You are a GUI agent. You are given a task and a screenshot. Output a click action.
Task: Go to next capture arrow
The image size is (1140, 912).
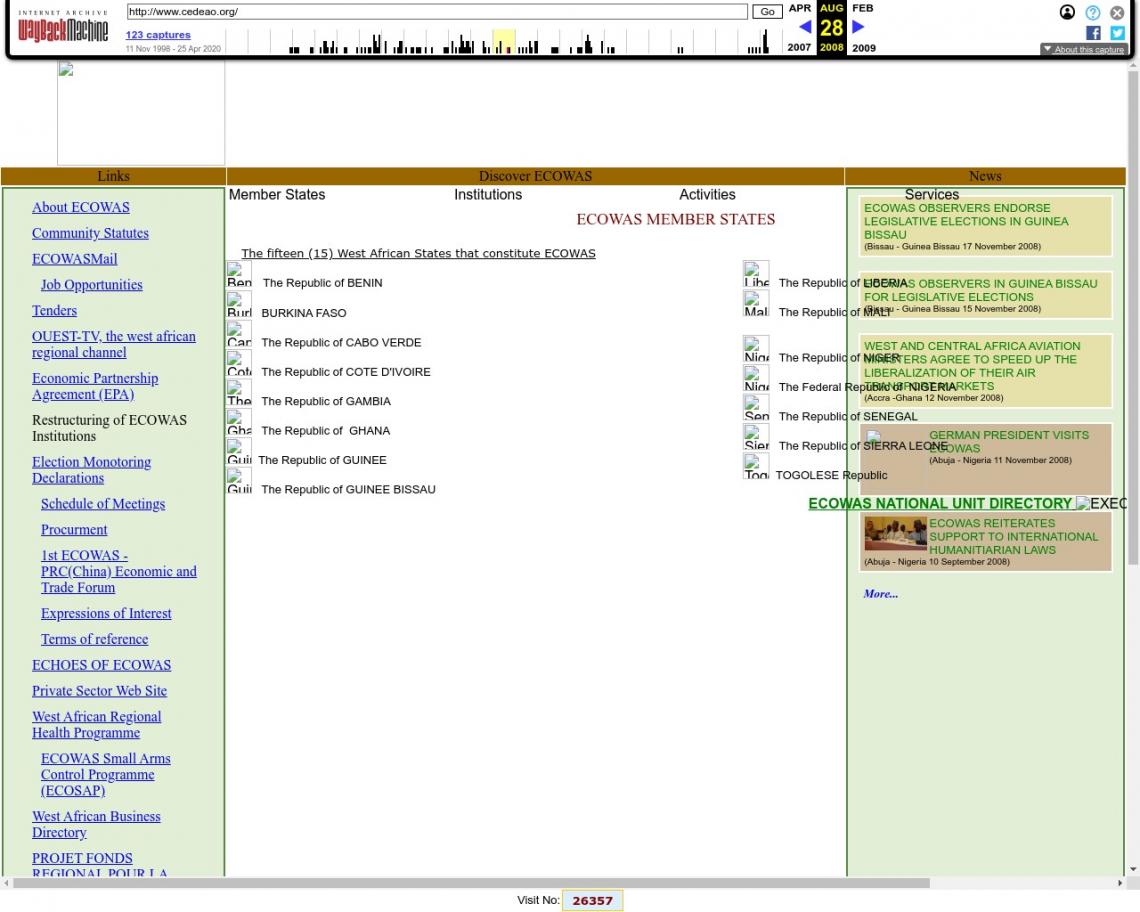858,27
